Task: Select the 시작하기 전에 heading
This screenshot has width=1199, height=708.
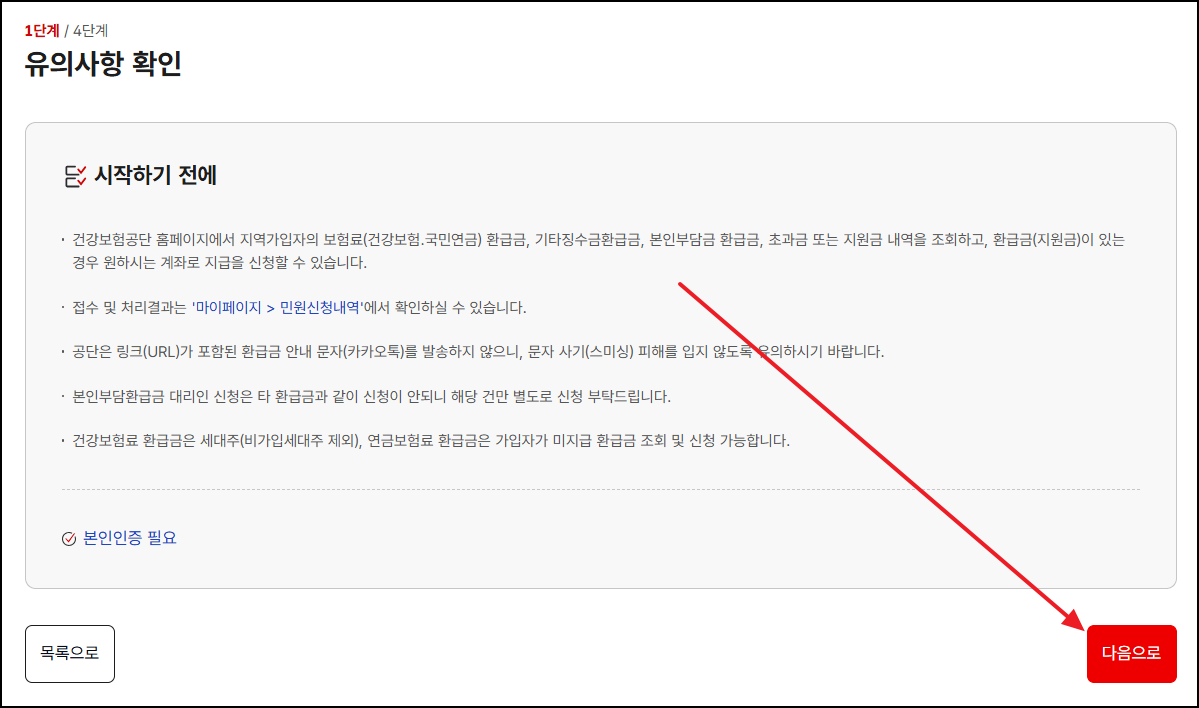Action: tap(155, 175)
